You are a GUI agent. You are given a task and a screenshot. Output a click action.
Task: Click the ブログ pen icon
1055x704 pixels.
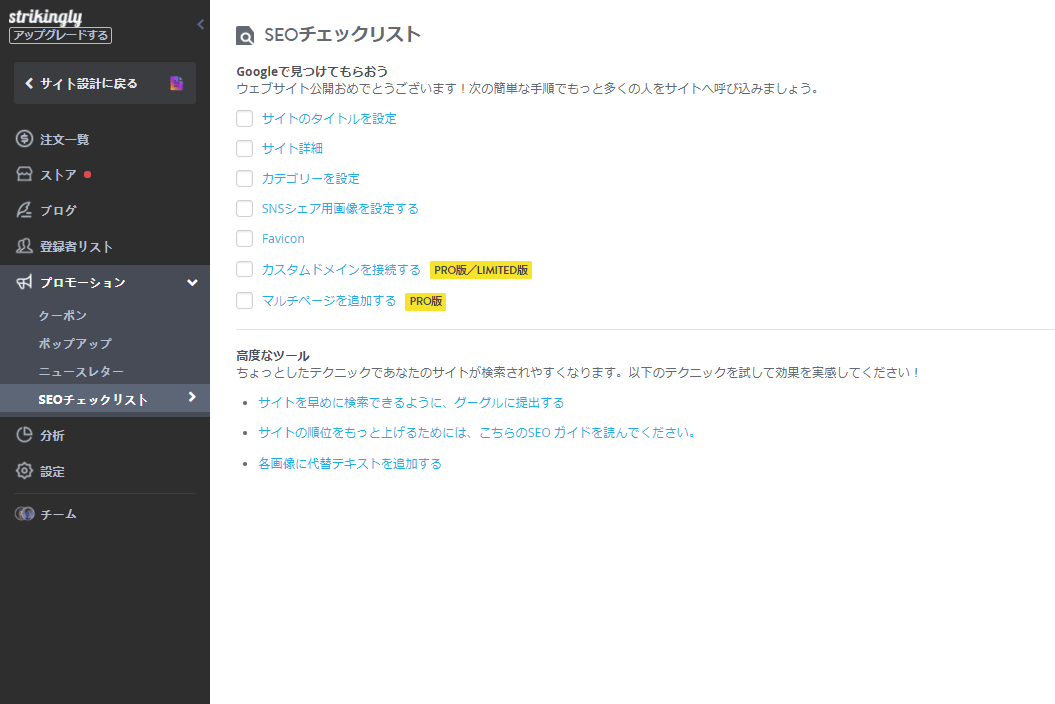point(22,210)
